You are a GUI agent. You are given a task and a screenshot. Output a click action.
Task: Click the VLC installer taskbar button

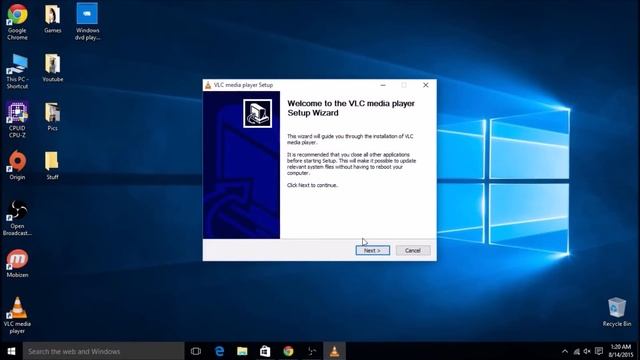click(334, 351)
